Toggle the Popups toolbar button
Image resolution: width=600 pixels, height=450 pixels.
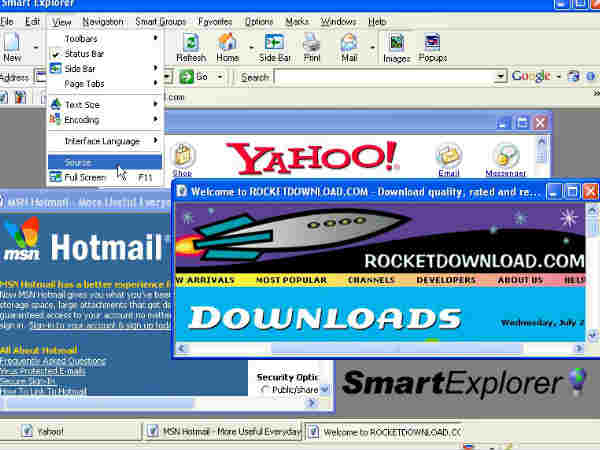tap(432, 48)
